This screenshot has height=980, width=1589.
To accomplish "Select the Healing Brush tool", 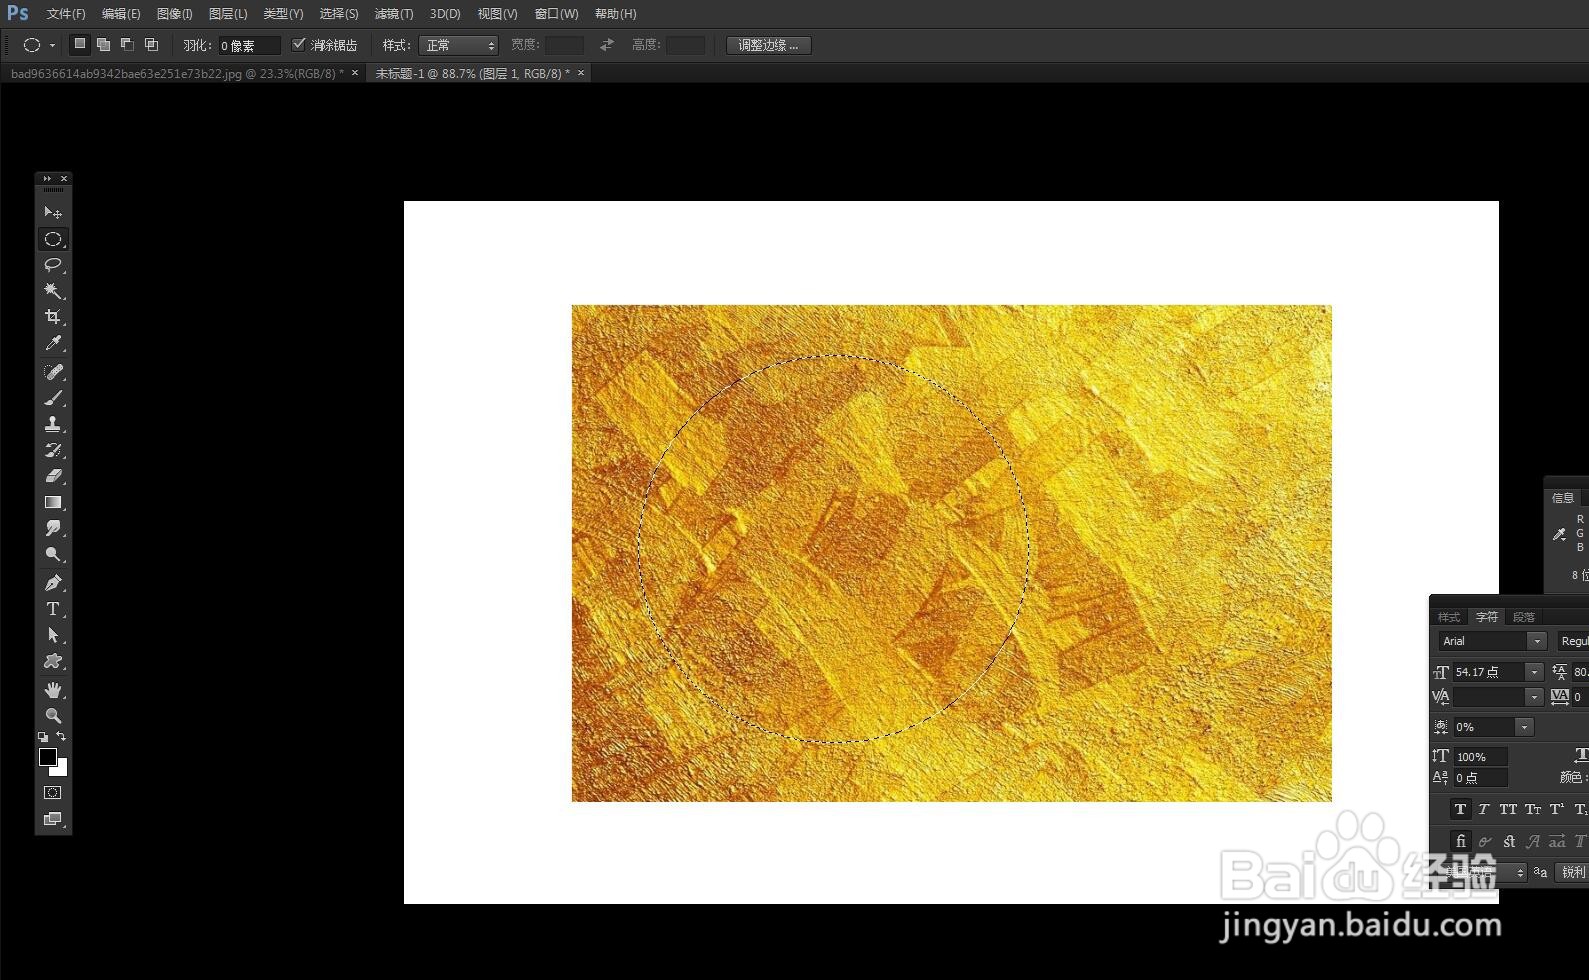I will pyautogui.click(x=53, y=372).
